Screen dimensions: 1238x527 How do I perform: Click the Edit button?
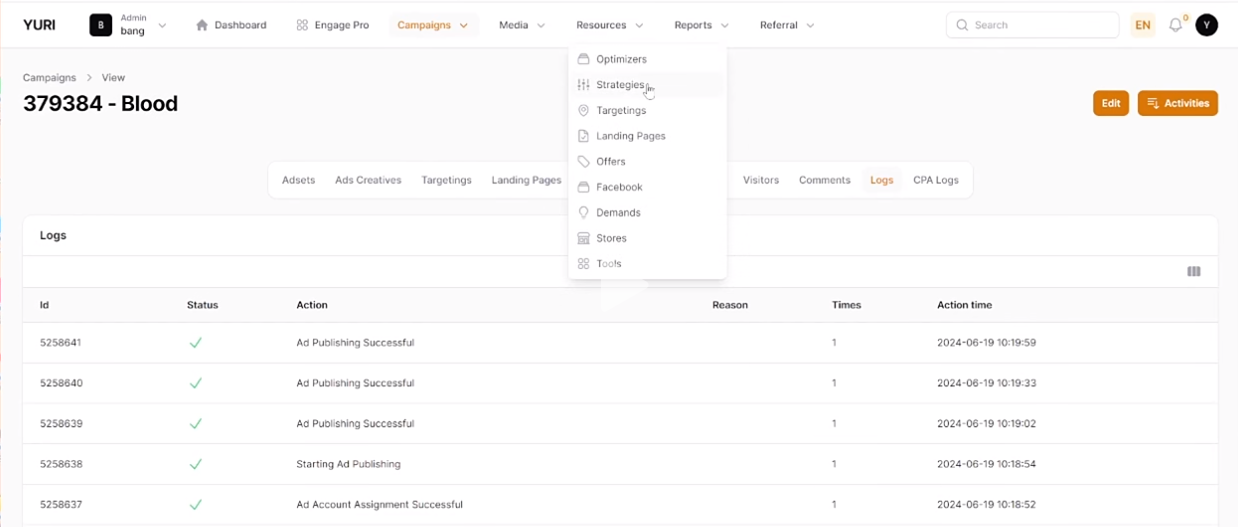click(x=1111, y=103)
